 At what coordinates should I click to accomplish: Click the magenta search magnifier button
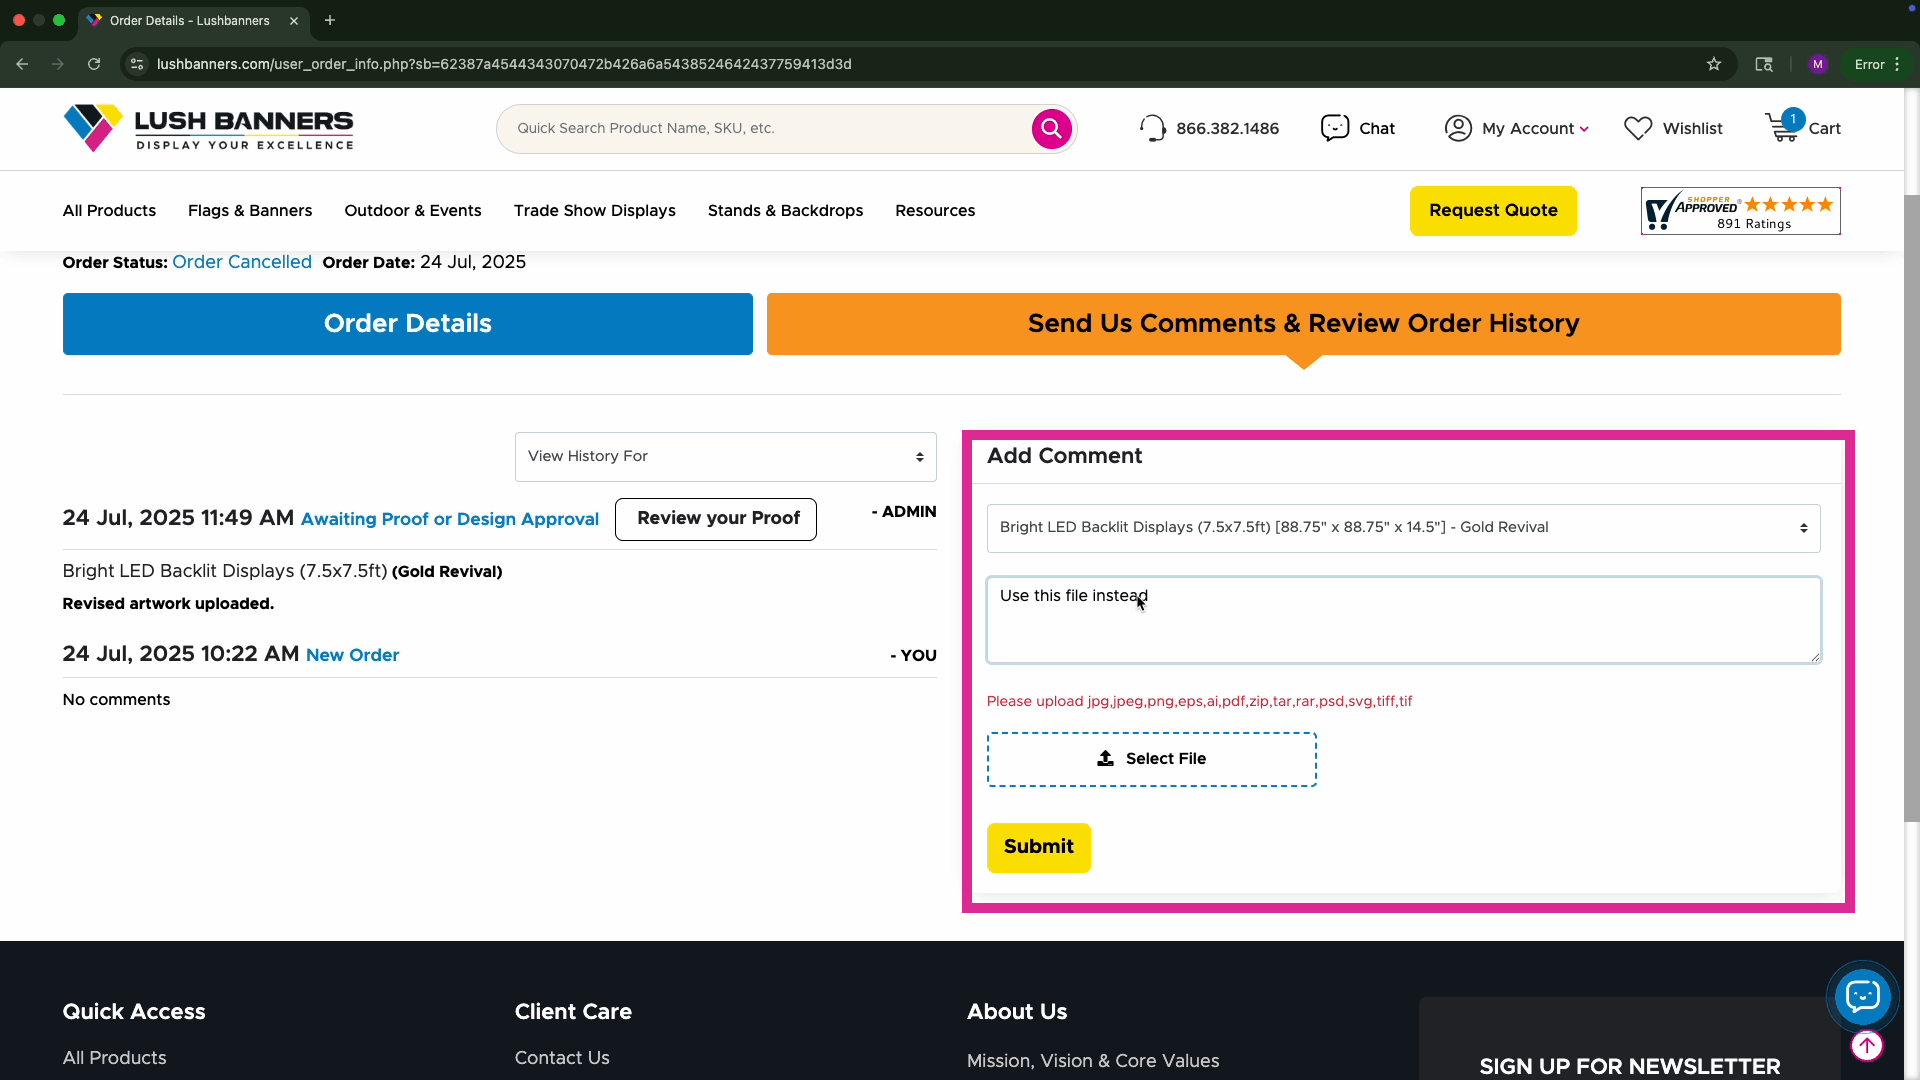click(x=1051, y=128)
